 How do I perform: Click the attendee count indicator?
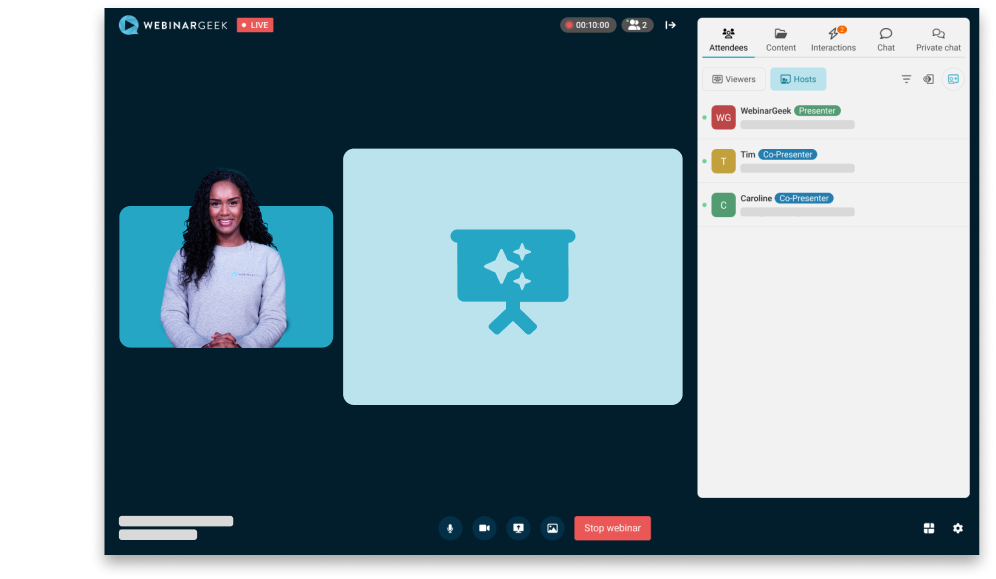click(x=637, y=25)
